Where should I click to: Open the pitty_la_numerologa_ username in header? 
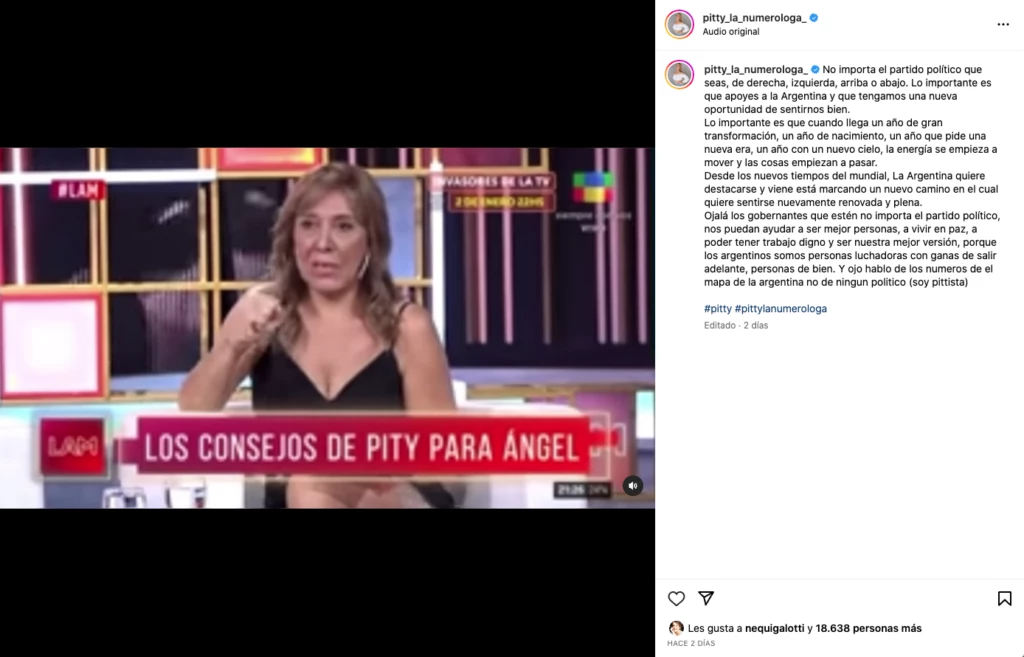[754, 18]
